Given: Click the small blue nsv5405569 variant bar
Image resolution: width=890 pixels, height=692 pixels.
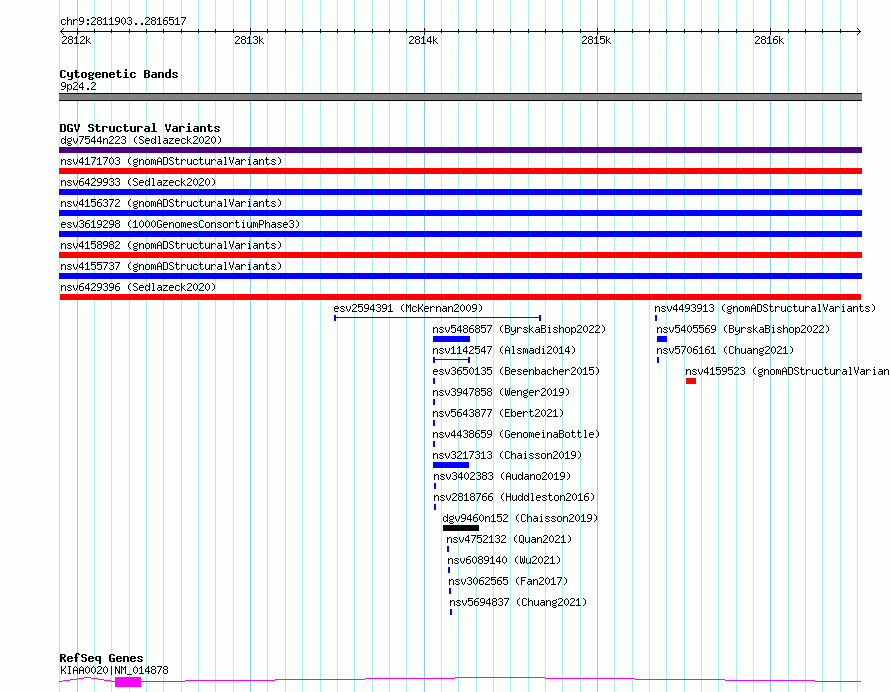Looking at the screenshot, I should click(x=662, y=339).
